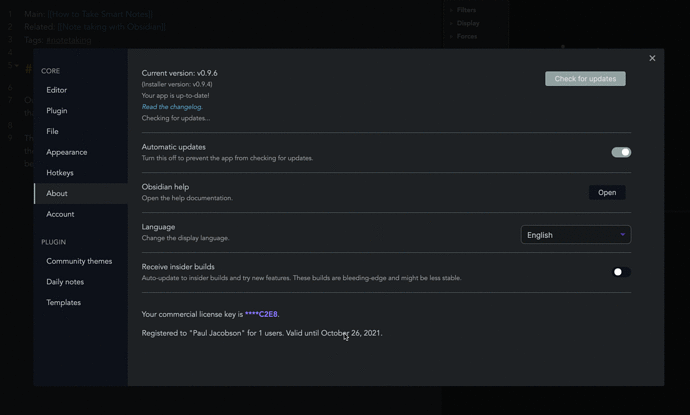This screenshot has height=415, width=690.
Task: Close the settings dialog with the X
Action: [652, 58]
